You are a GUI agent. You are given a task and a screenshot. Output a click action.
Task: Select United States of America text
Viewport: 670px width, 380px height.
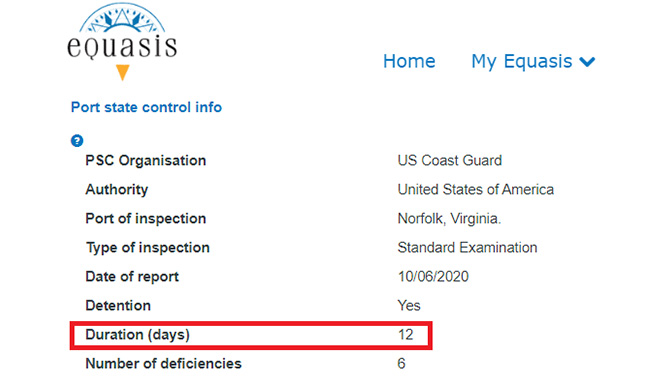pos(476,189)
